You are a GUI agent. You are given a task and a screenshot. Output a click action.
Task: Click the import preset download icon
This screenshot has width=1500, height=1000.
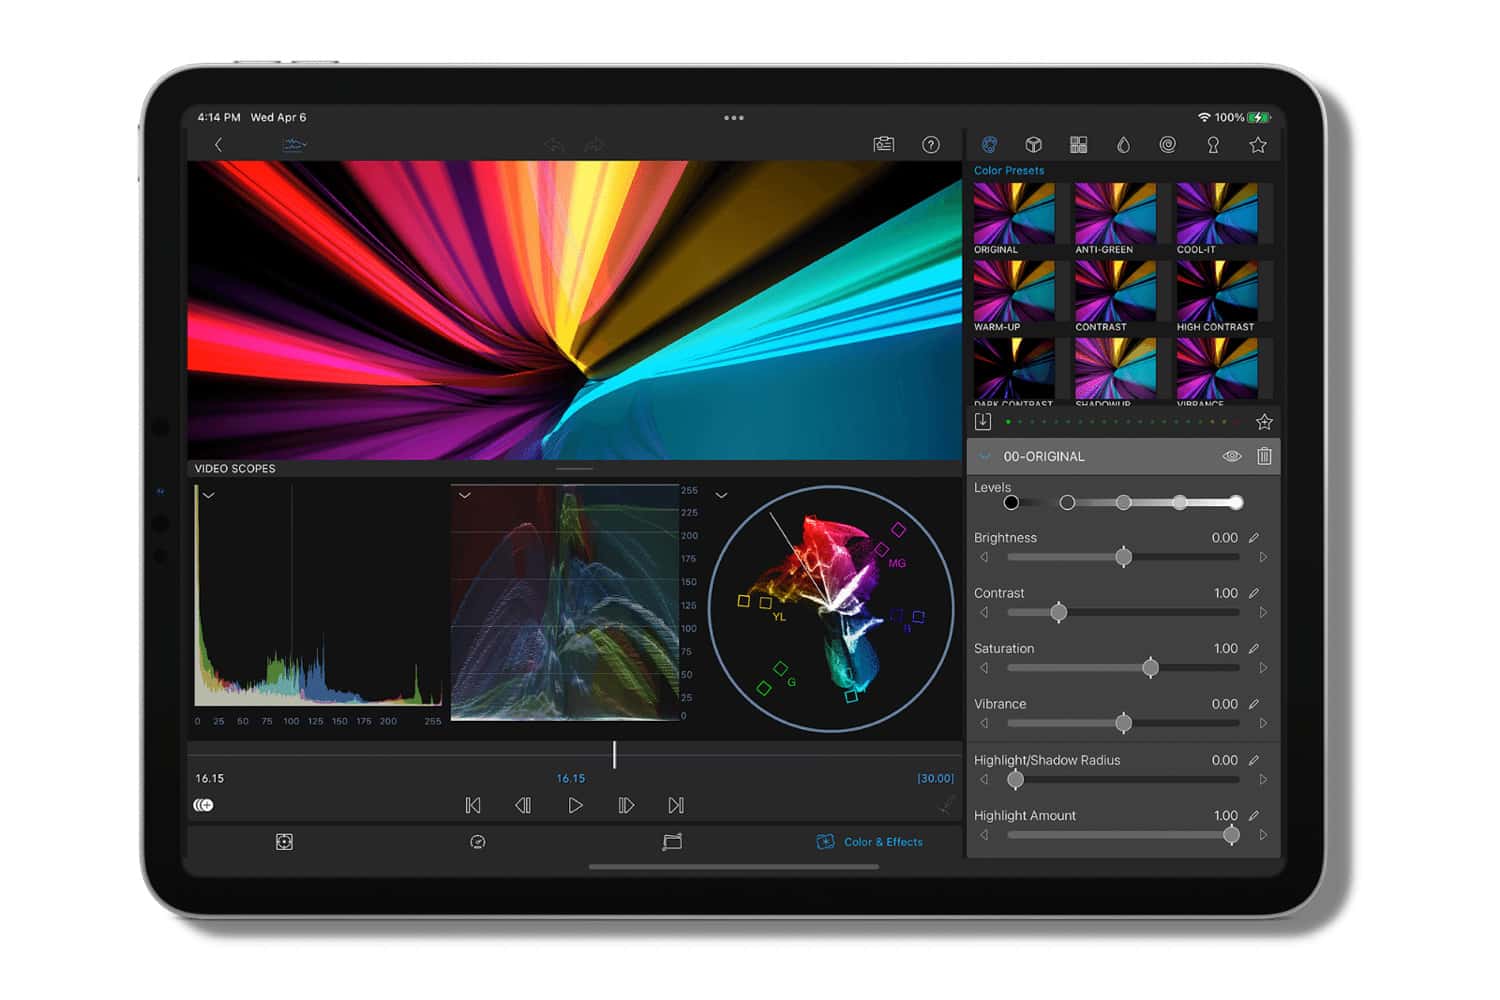pos(983,422)
